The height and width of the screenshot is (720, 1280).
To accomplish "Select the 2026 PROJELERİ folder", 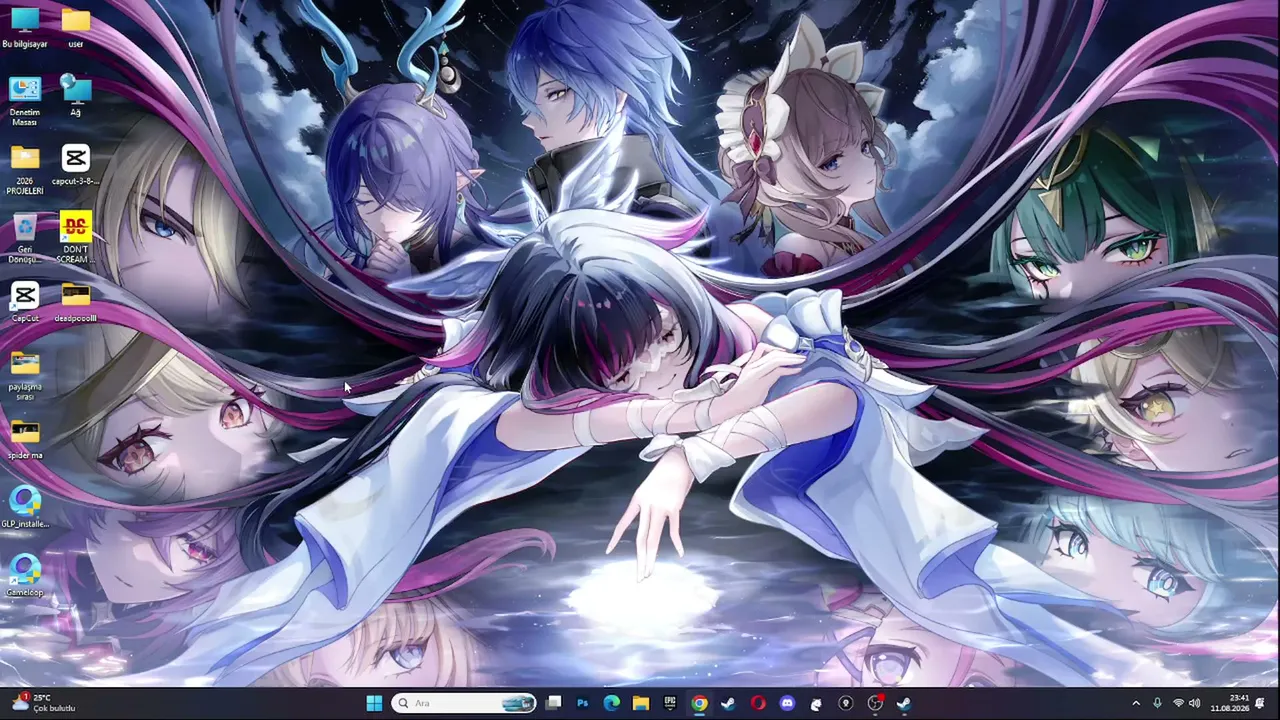I will [x=25, y=170].
